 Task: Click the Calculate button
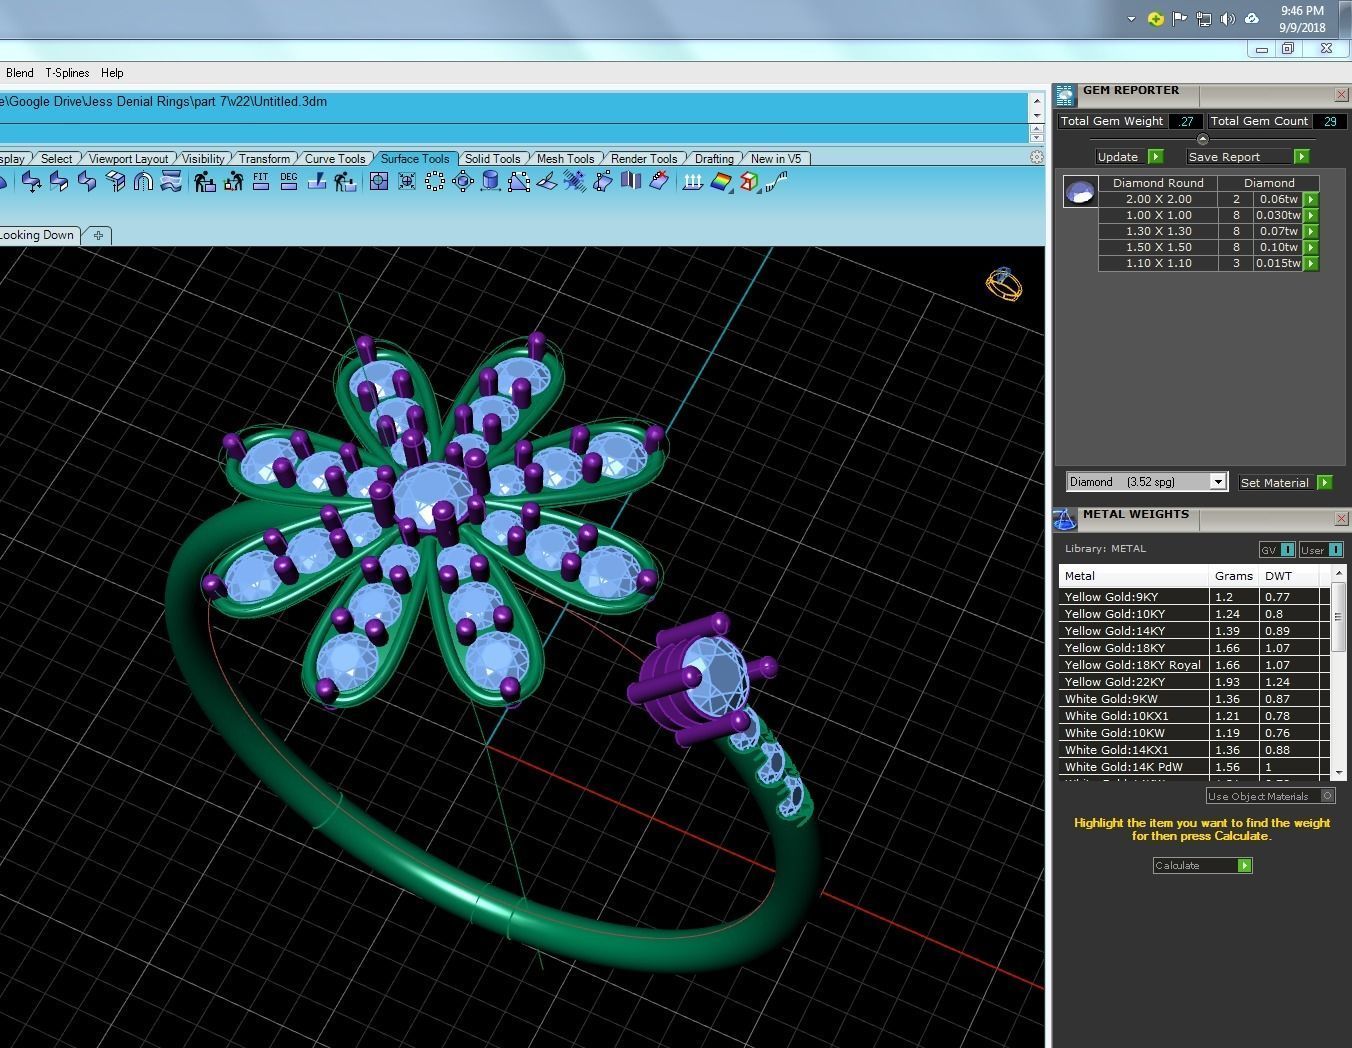click(x=1203, y=866)
